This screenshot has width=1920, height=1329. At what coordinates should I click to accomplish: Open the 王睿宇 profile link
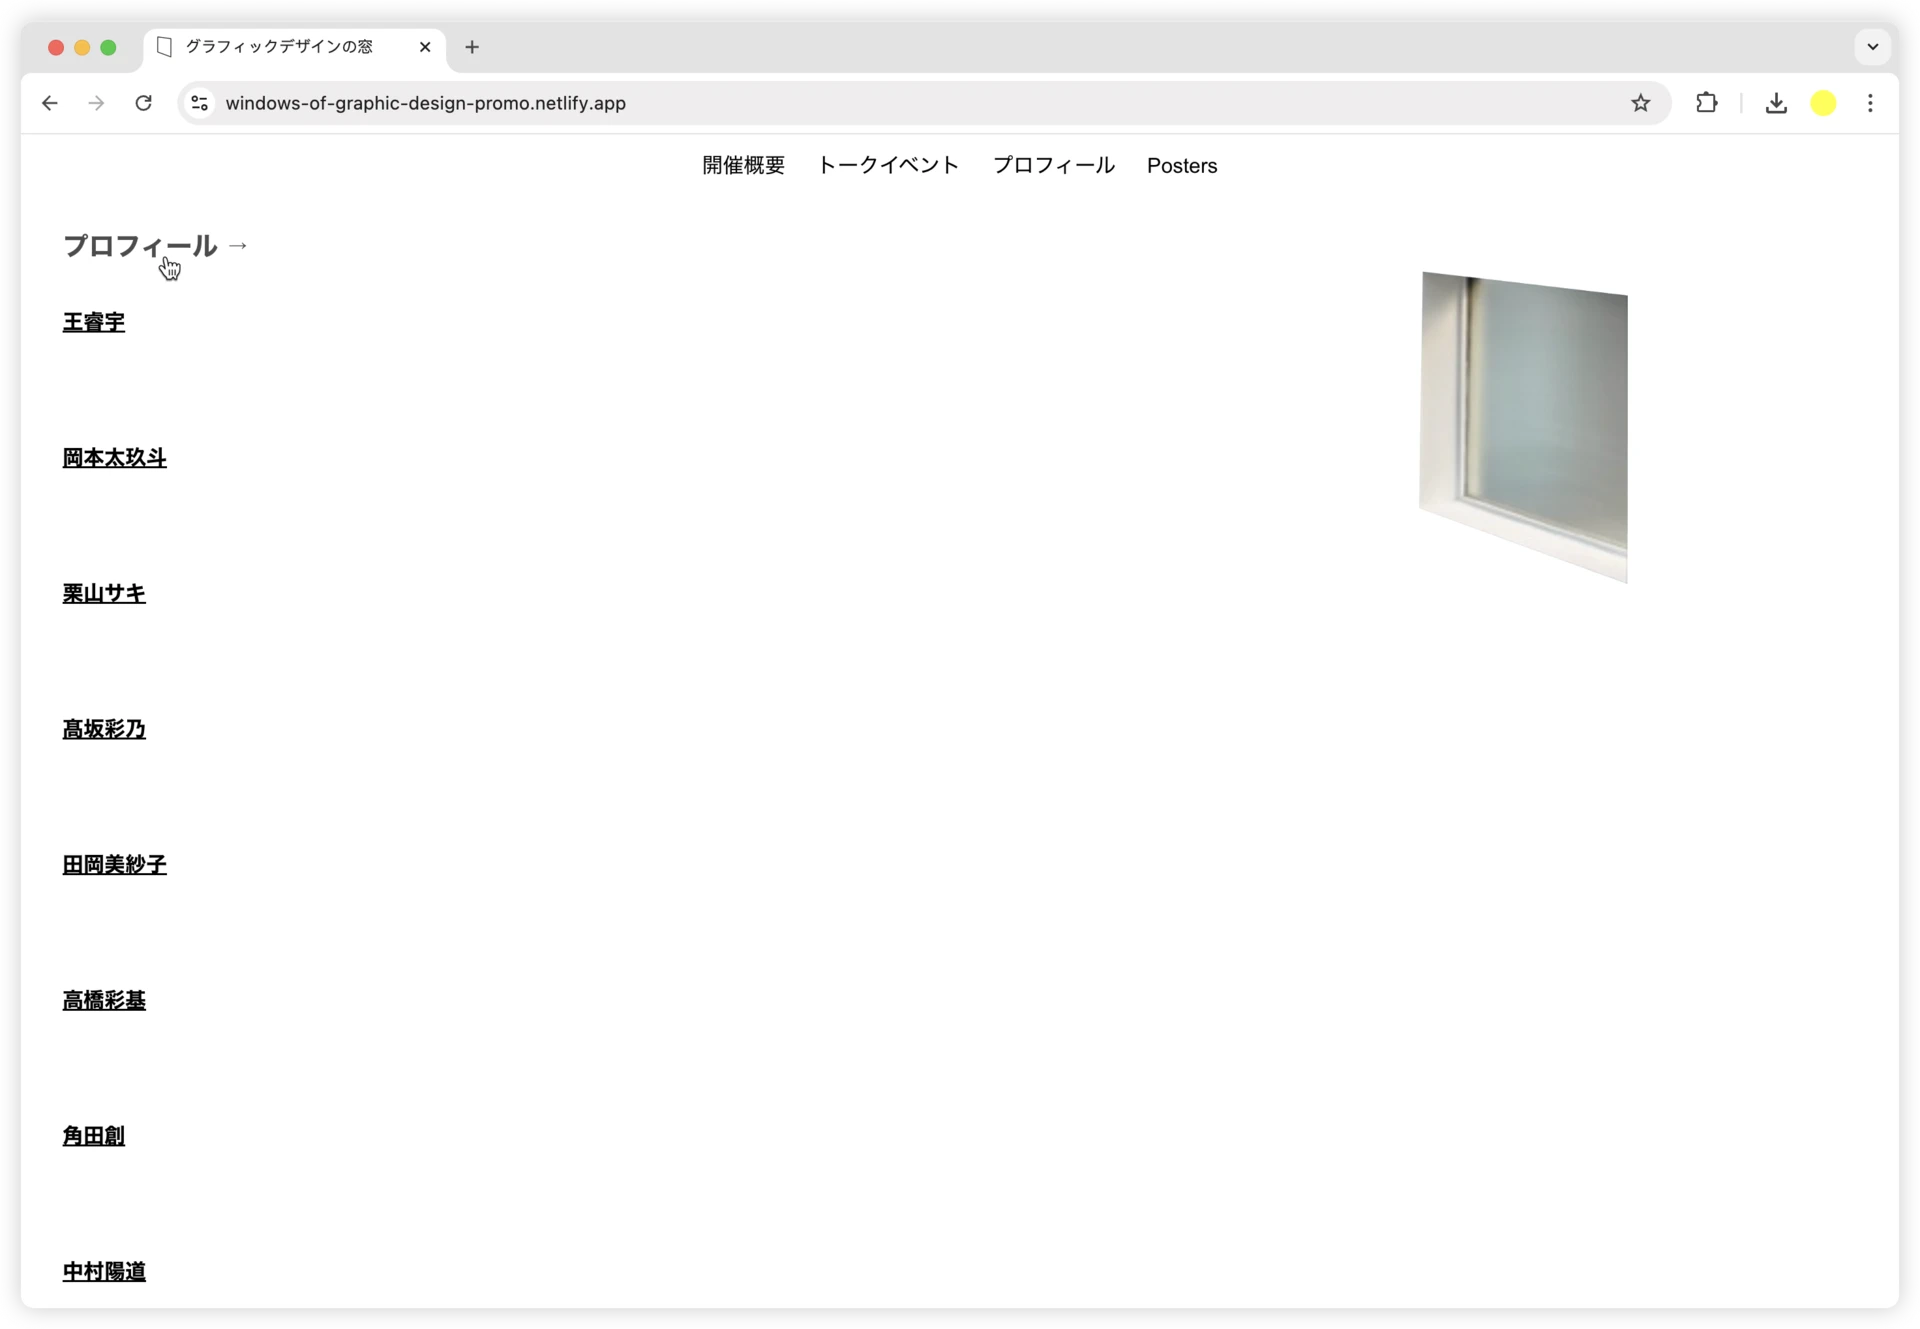point(94,322)
